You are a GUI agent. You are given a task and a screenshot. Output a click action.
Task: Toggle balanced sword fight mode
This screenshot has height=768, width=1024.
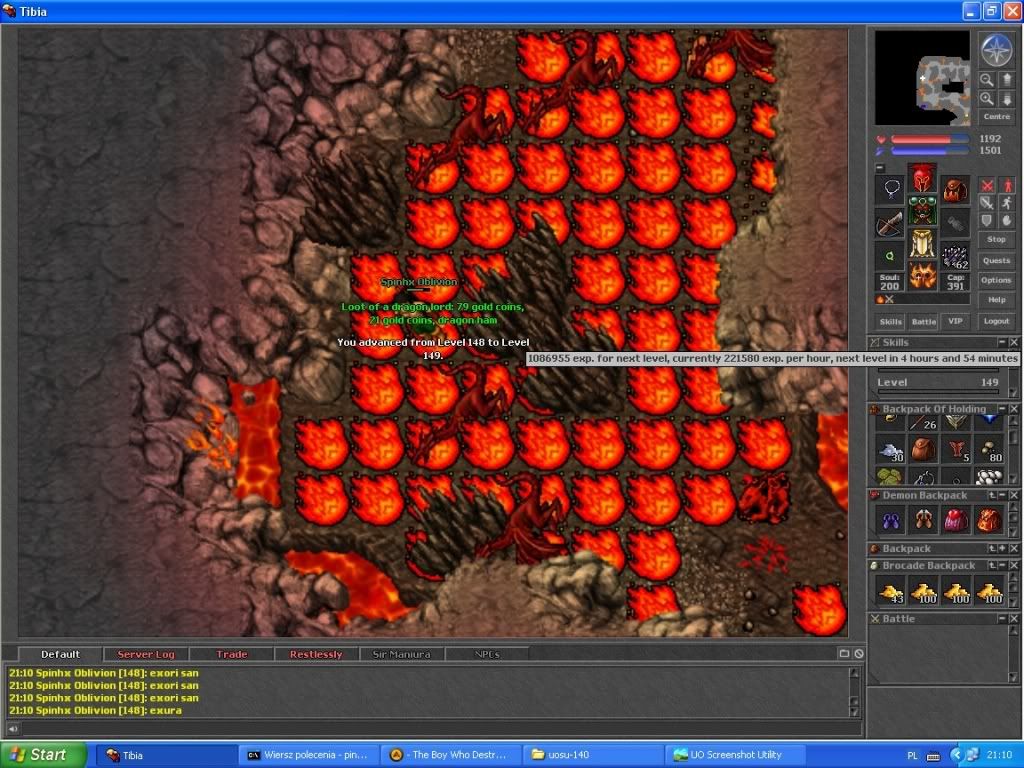coord(987,203)
